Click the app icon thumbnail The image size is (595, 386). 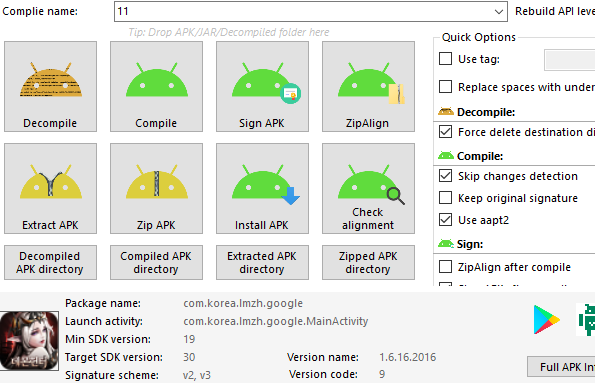(x=29, y=340)
